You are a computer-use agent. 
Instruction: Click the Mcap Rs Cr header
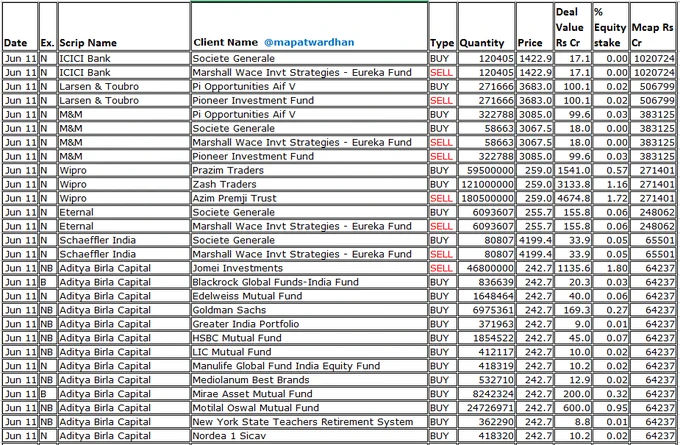click(x=653, y=27)
